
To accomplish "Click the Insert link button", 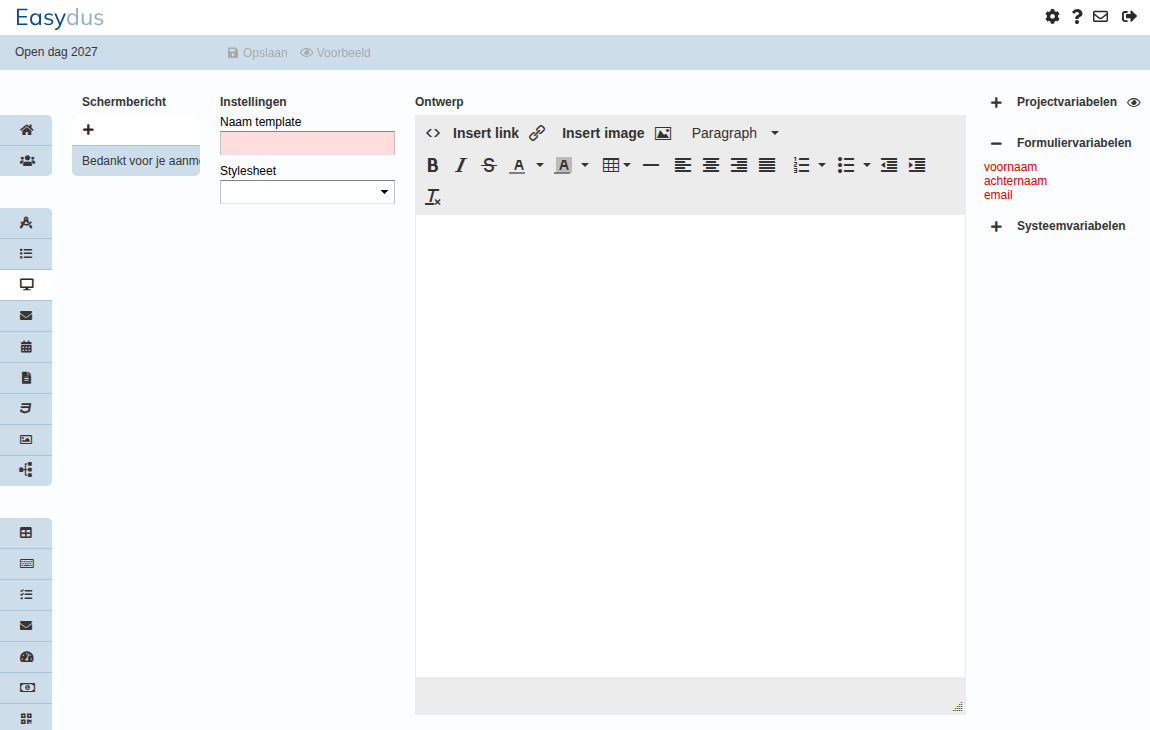I will tap(499, 134).
